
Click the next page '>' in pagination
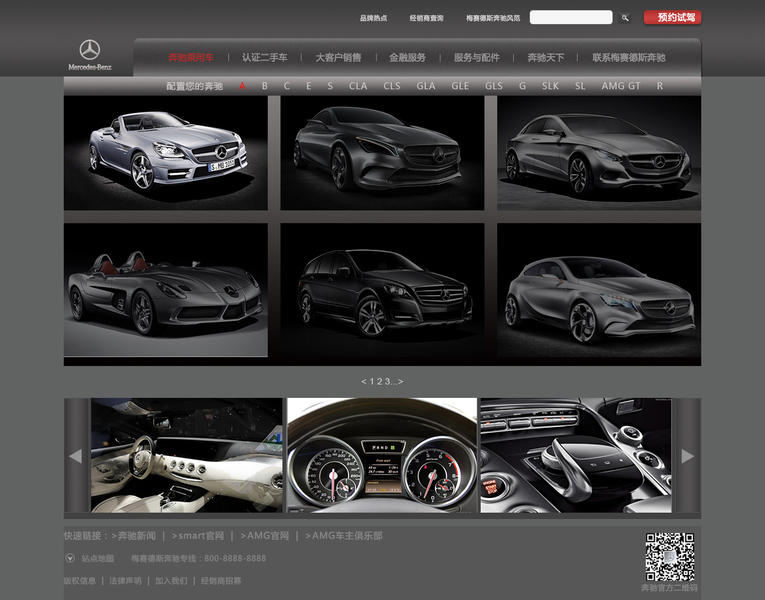click(401, 381)
